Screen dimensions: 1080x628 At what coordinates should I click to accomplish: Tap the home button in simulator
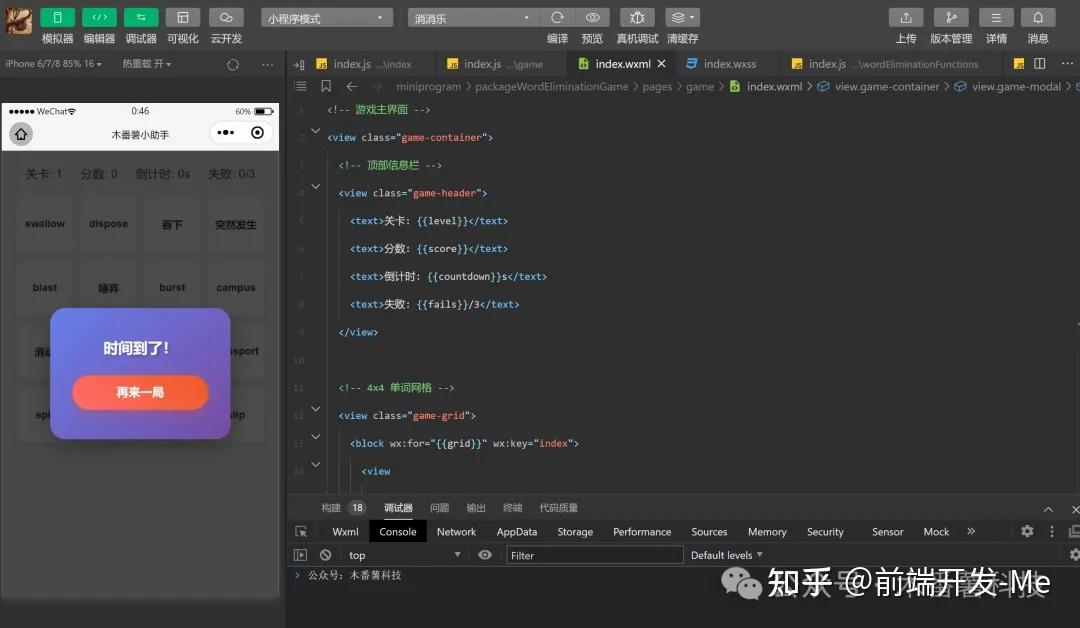(x=21, y=134)
